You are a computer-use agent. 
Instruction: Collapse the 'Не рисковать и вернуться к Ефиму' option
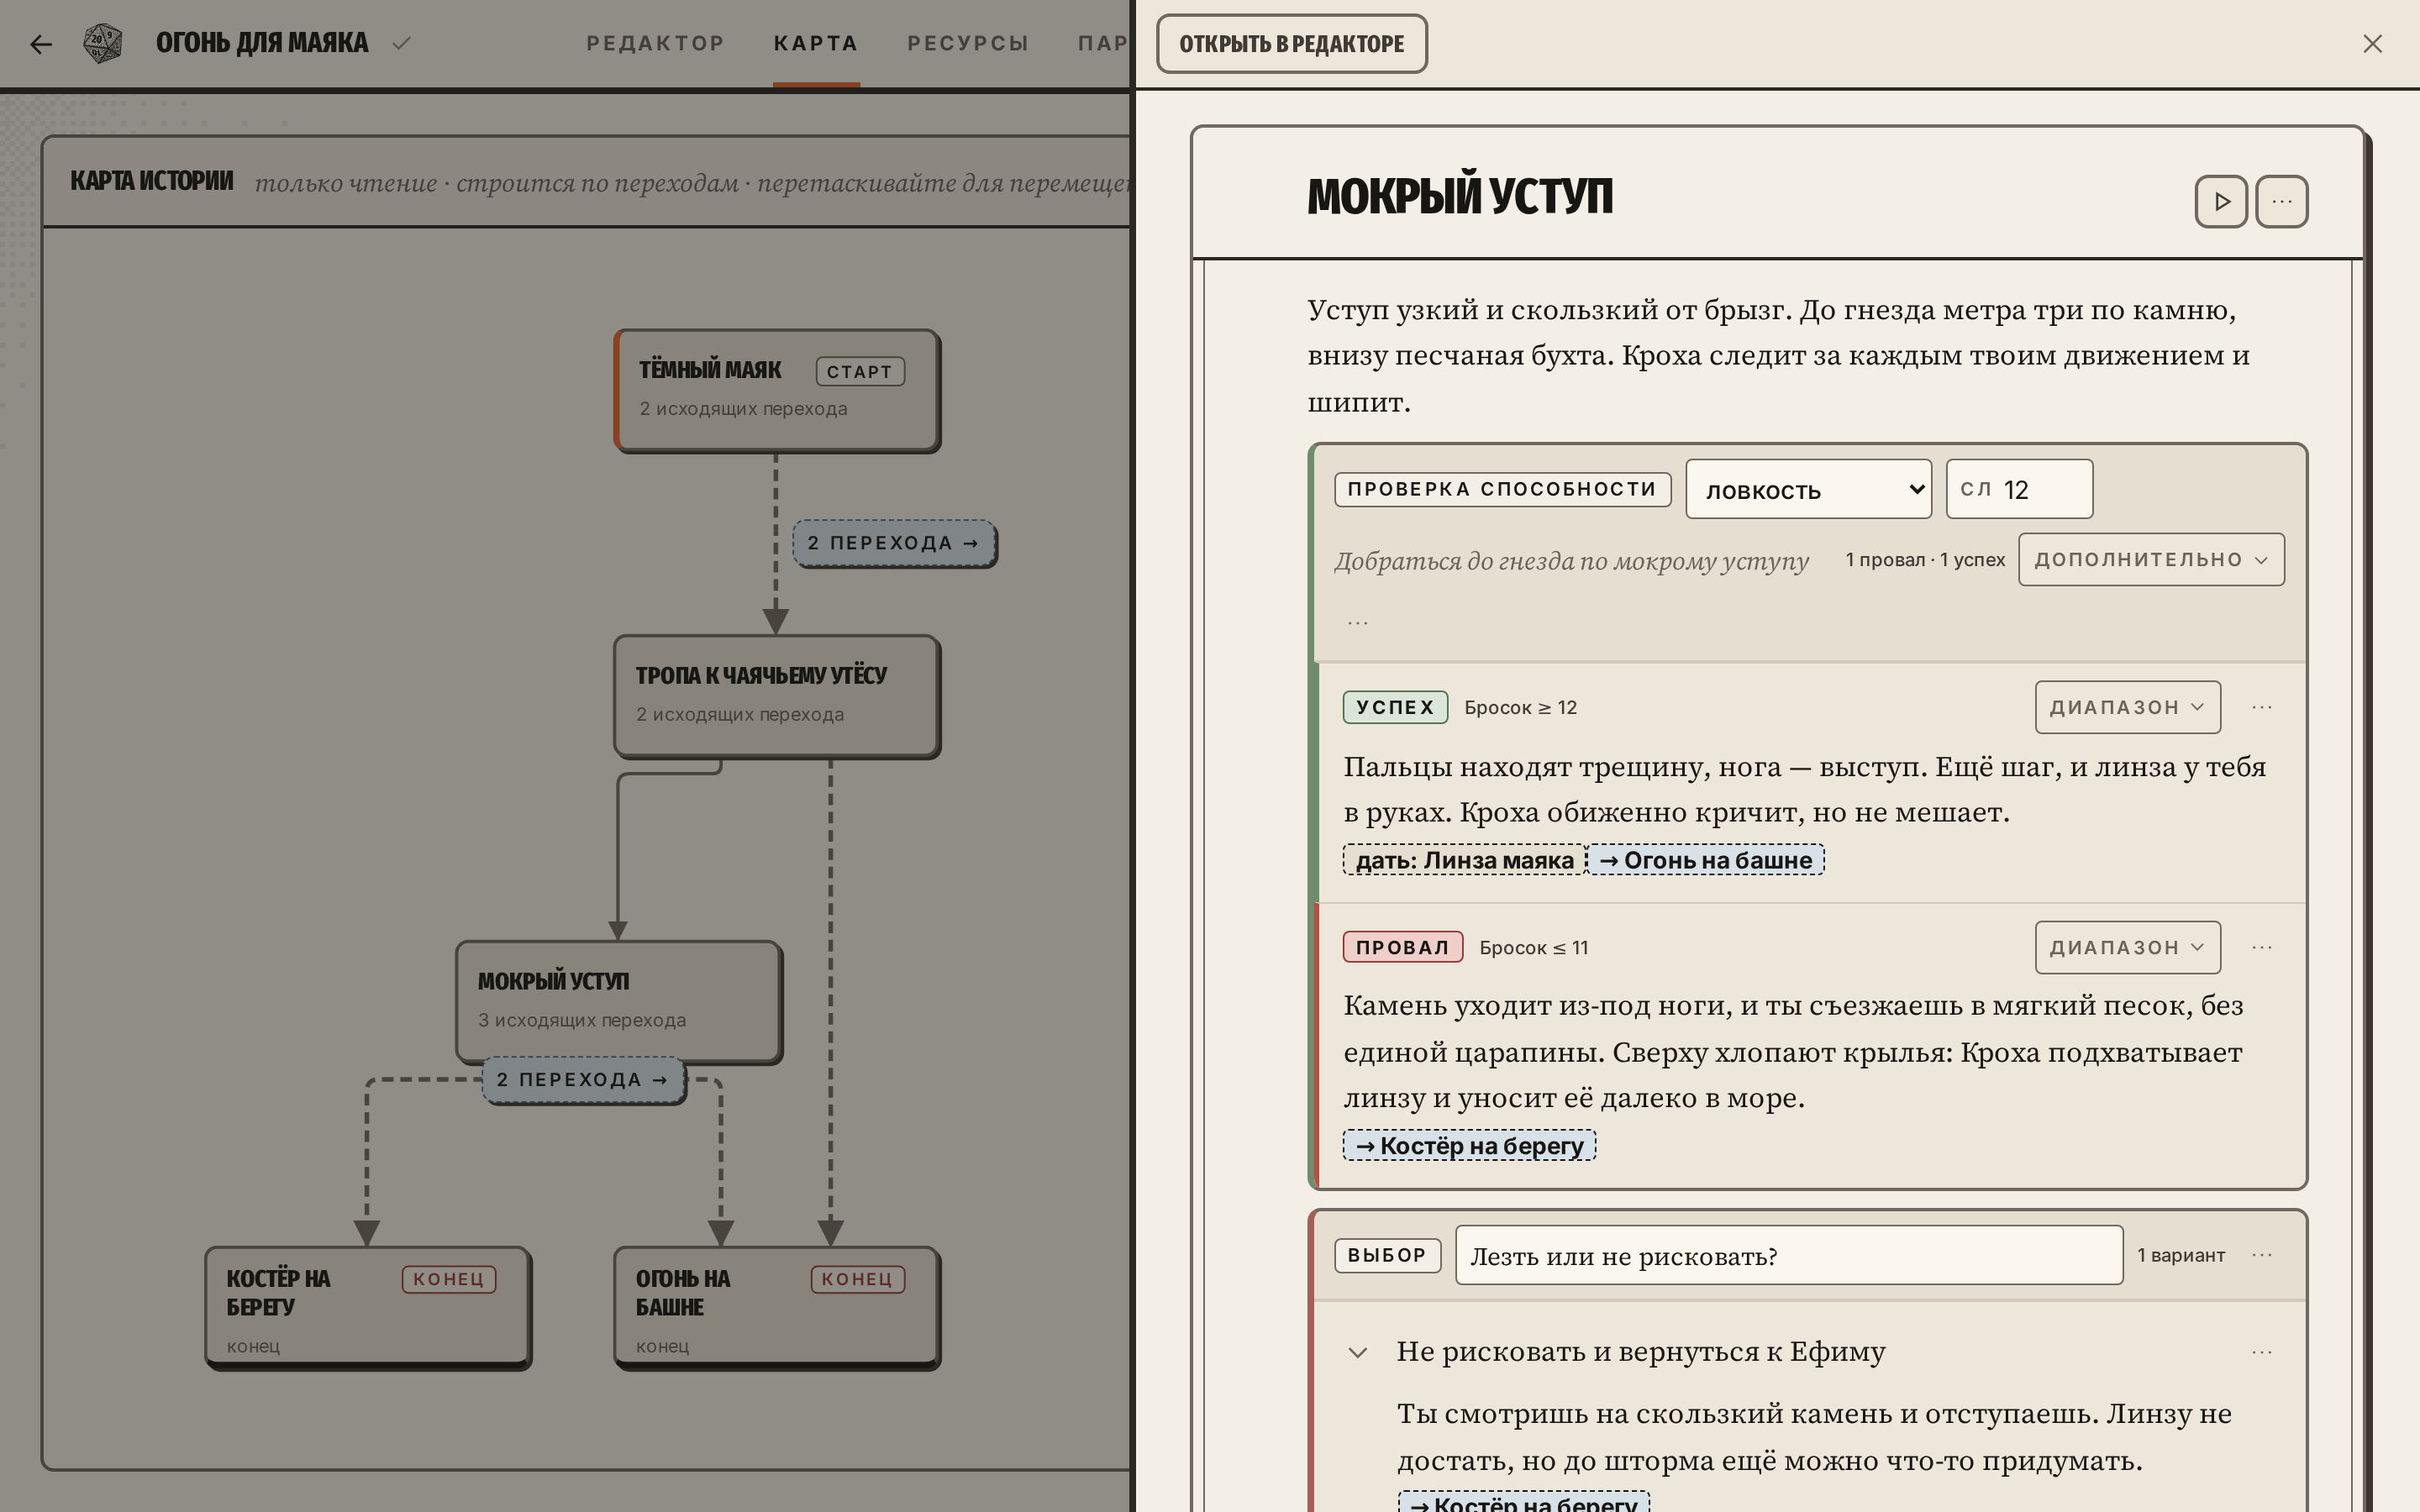(x=1357, y=1353)
